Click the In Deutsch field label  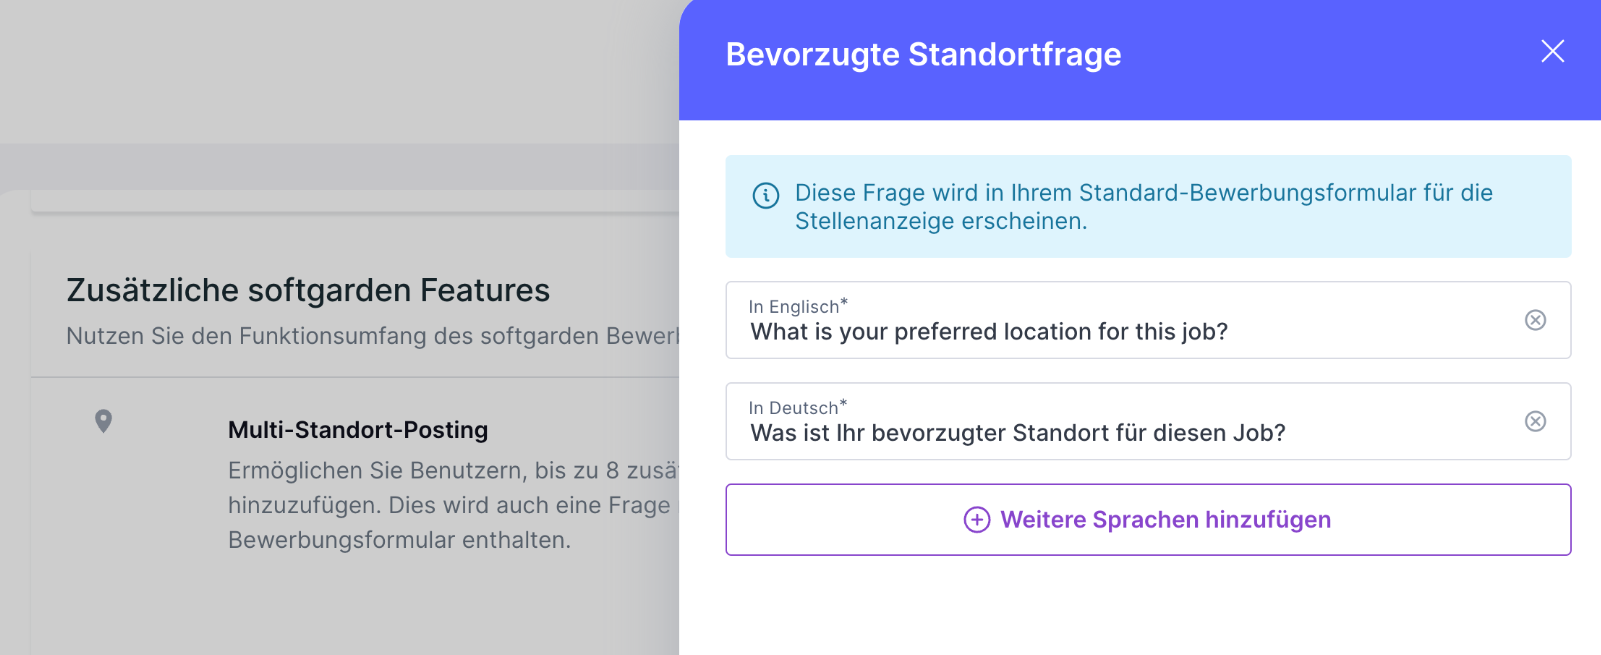798,407
